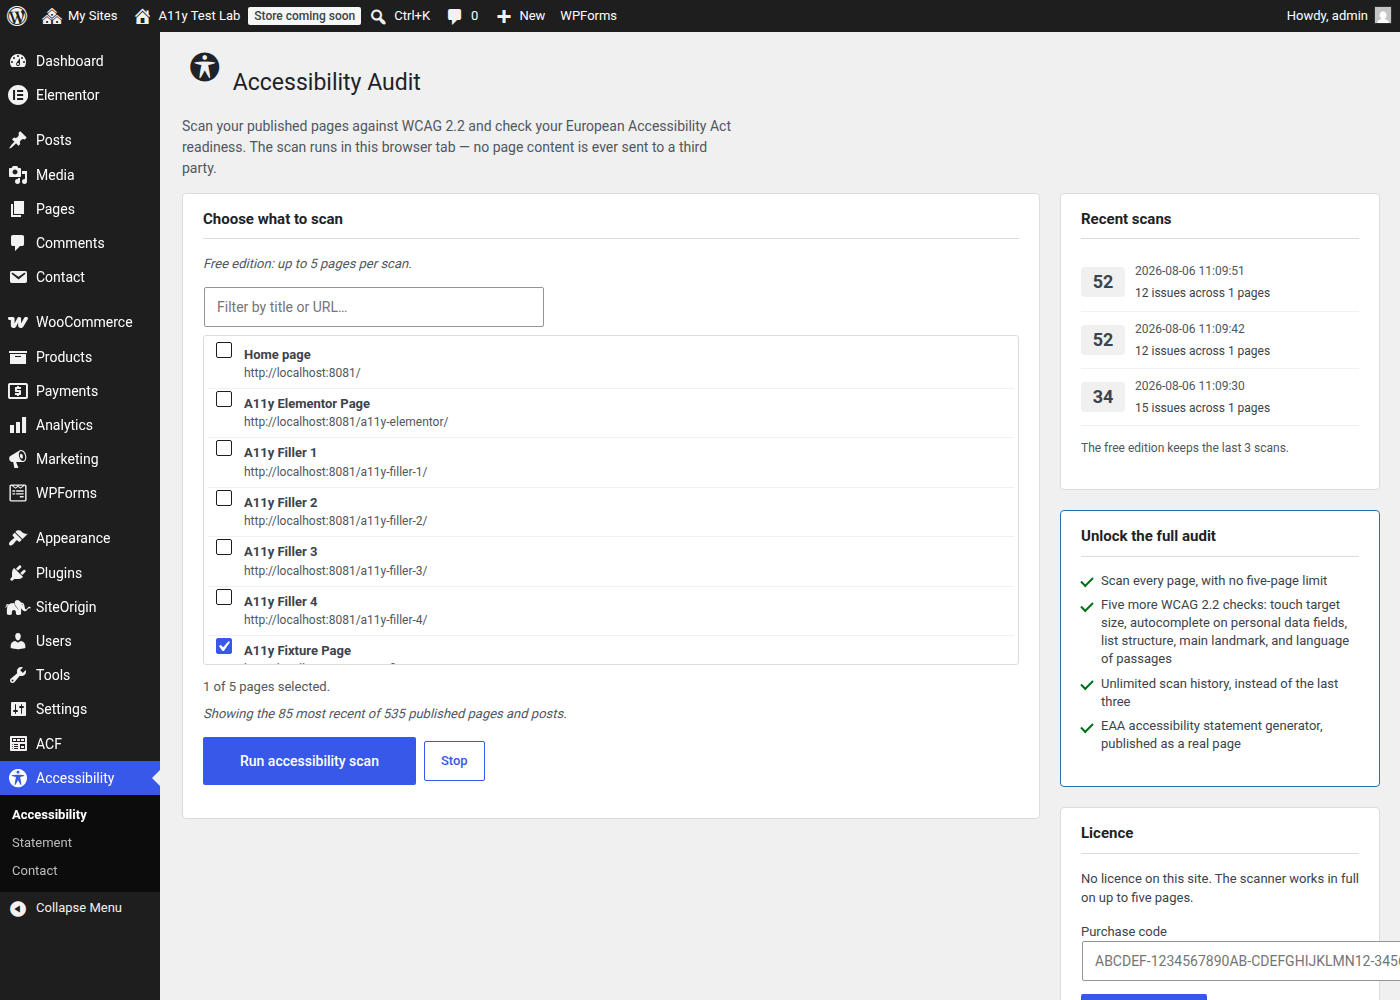Viewport: 1400px width, 1000px height.
Task: Open the recent scan scored 34
Action: (1220, 397)
